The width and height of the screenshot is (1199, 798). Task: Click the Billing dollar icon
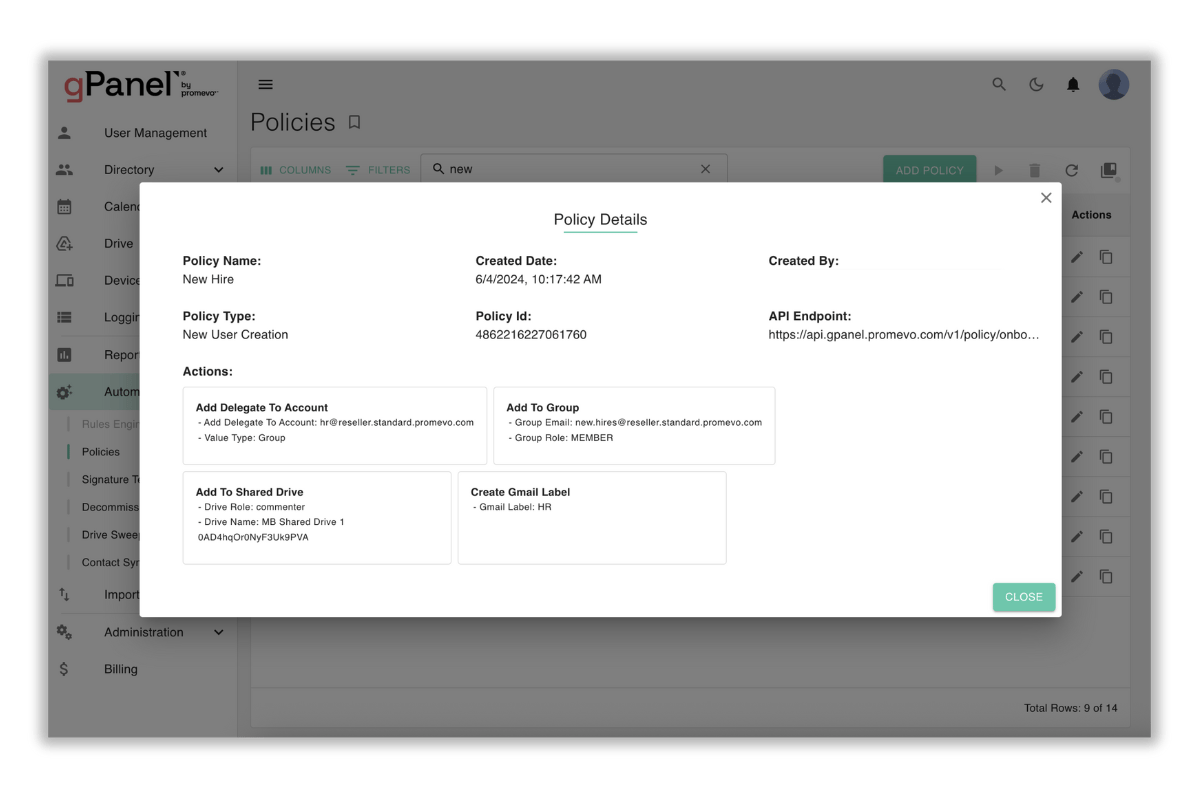pos(63,669)
